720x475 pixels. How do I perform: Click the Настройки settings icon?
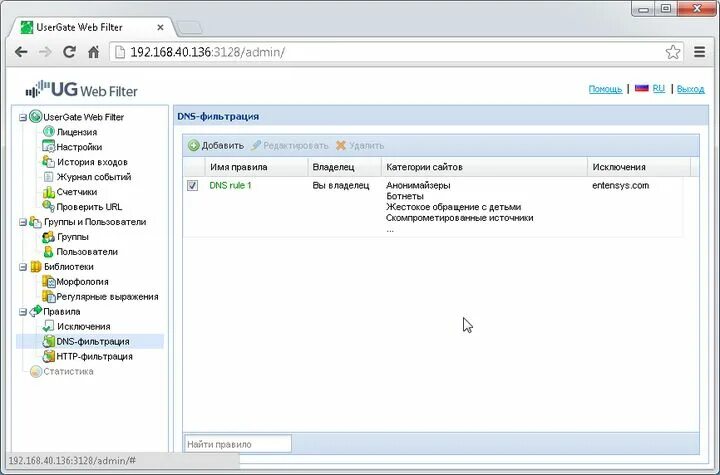[x=49, y=147]
